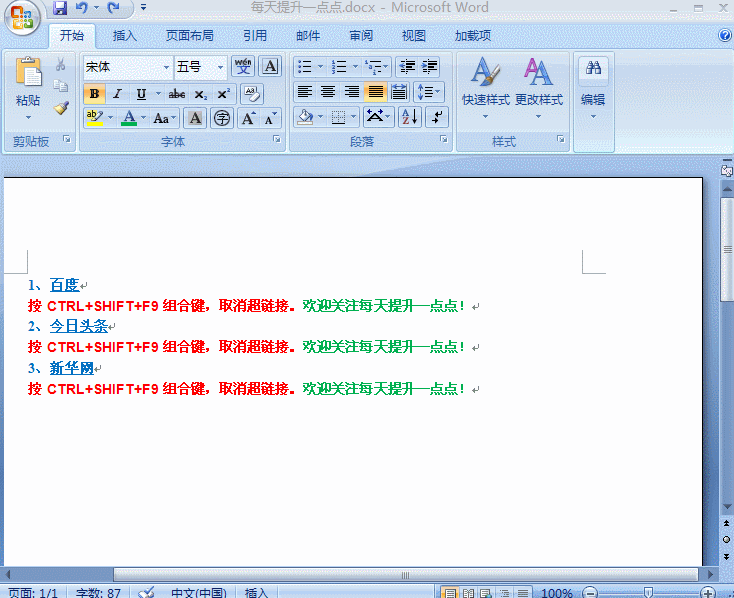
Task: Copy selection with copy icon
Action: (x=60, y=86)
